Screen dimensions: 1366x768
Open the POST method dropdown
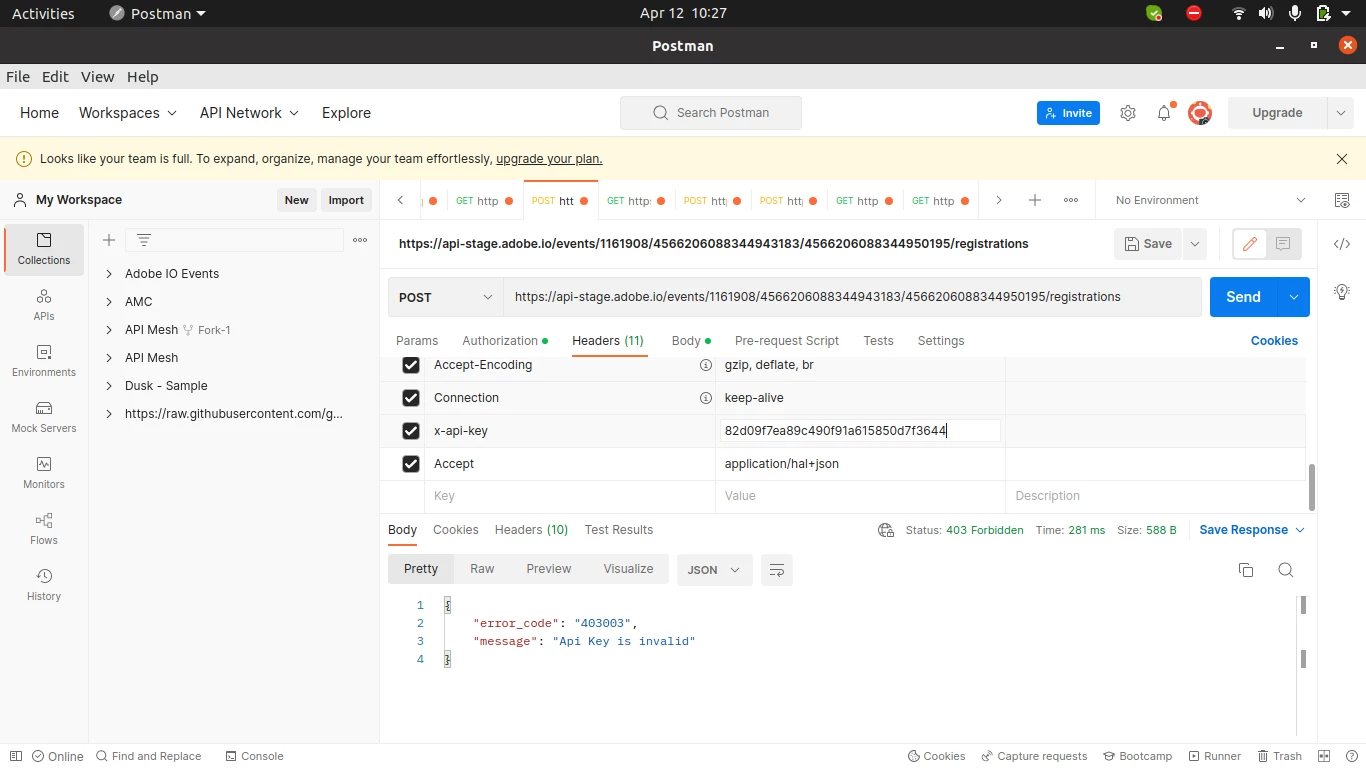click(446, 297)
